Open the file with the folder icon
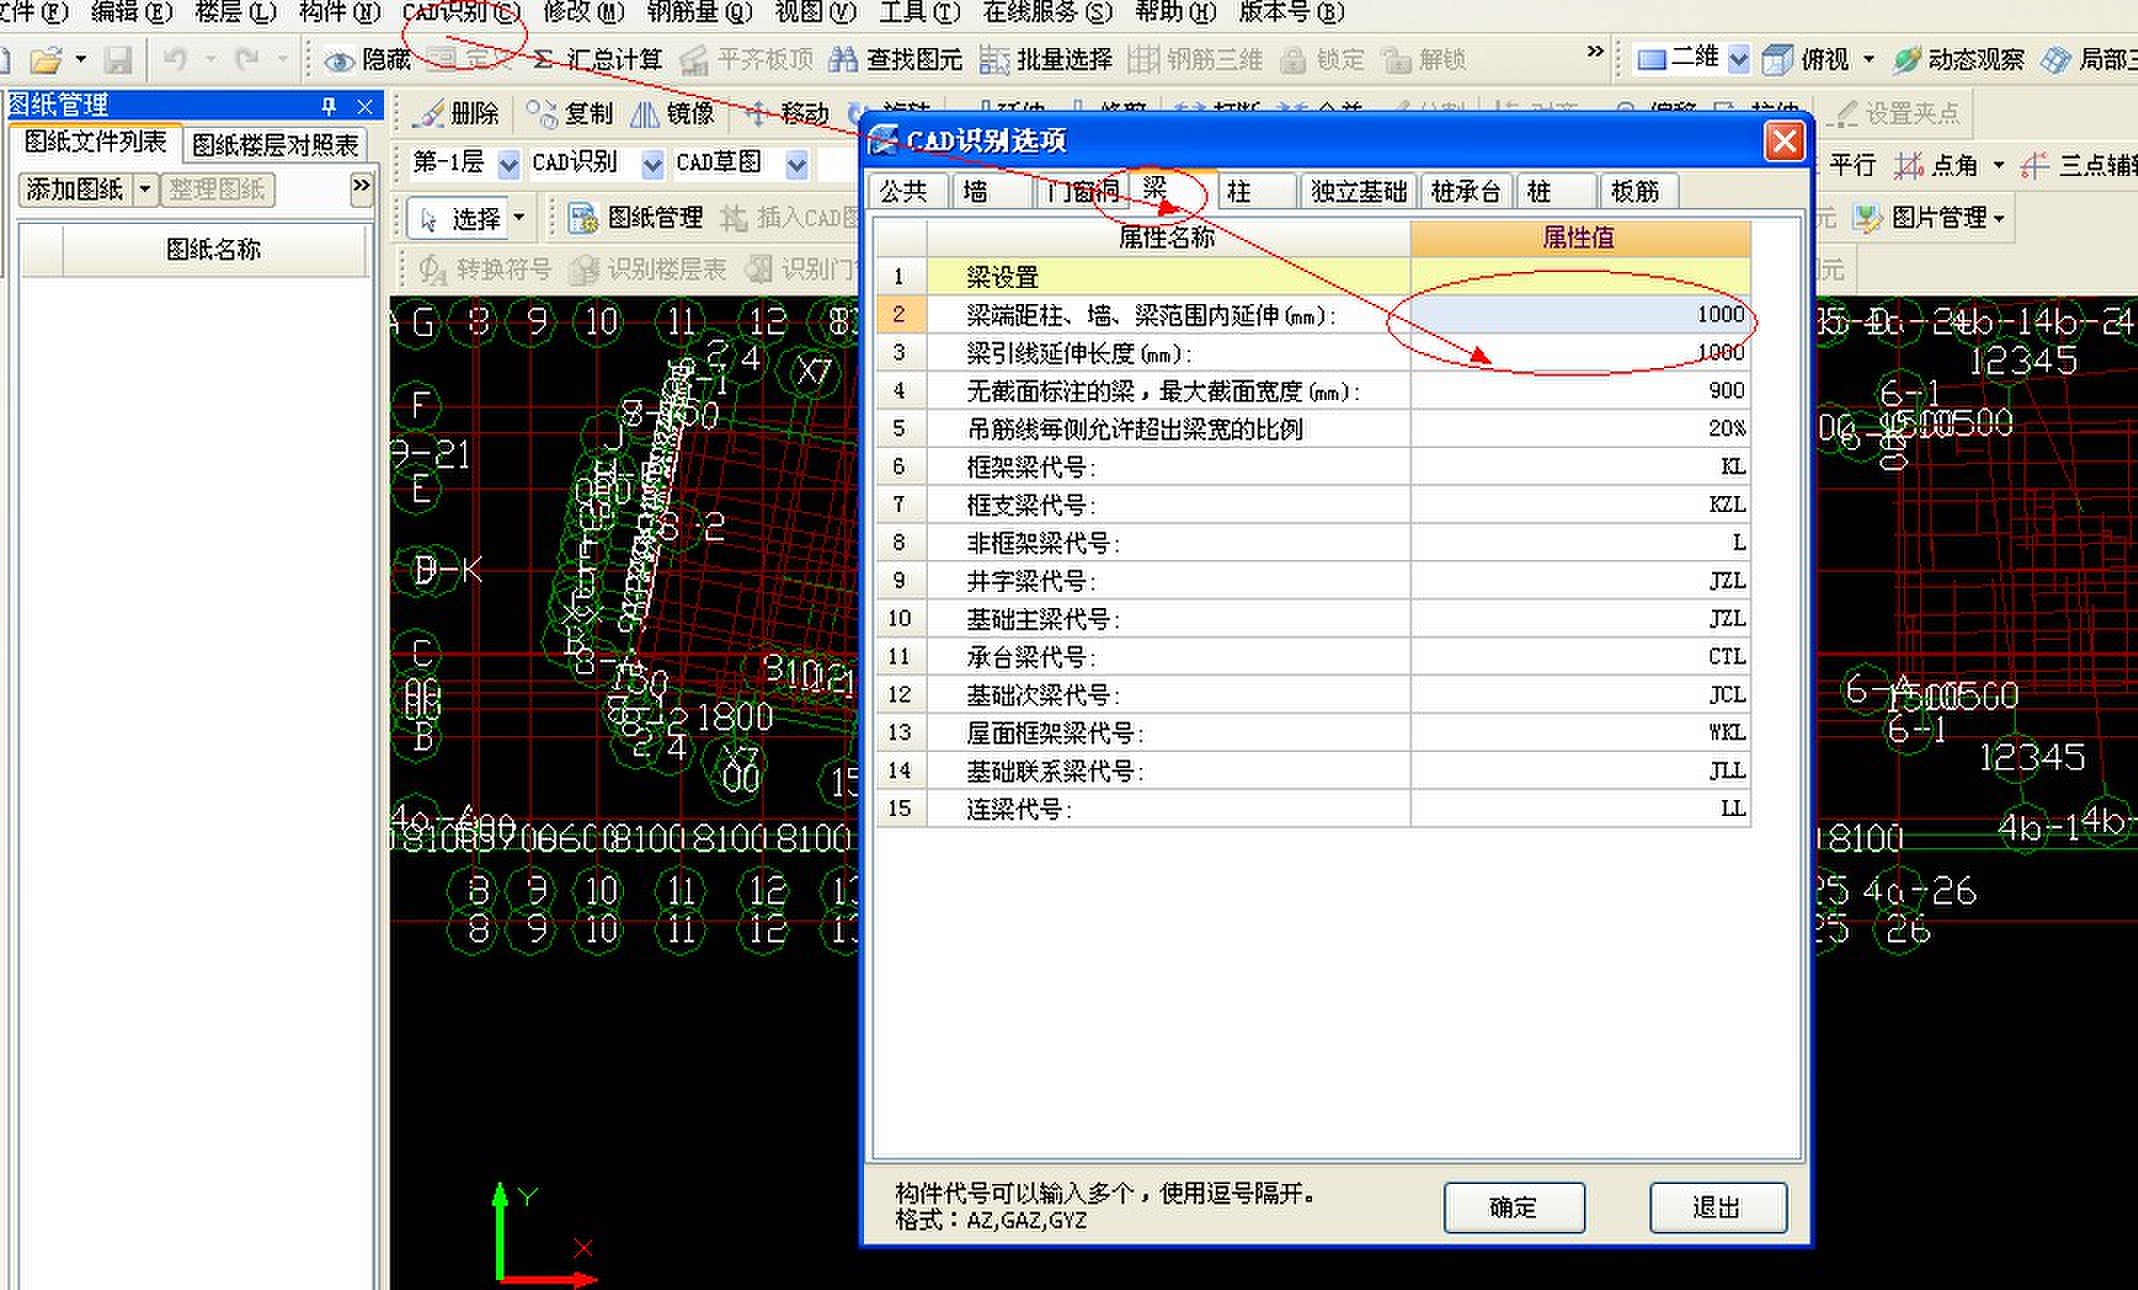 [x=46, y=60]
